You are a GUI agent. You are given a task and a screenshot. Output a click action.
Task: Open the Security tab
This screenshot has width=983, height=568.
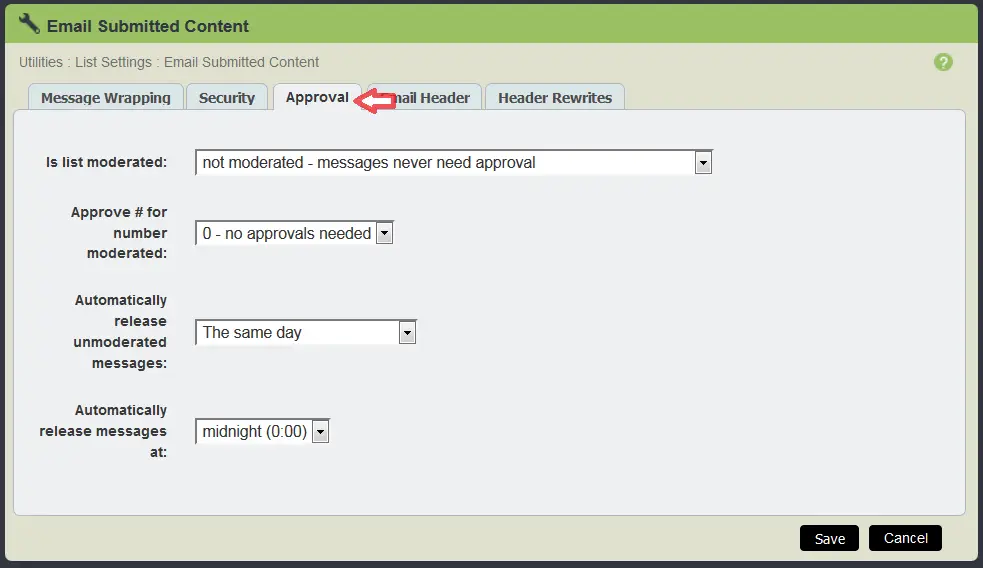pos(227,98)
